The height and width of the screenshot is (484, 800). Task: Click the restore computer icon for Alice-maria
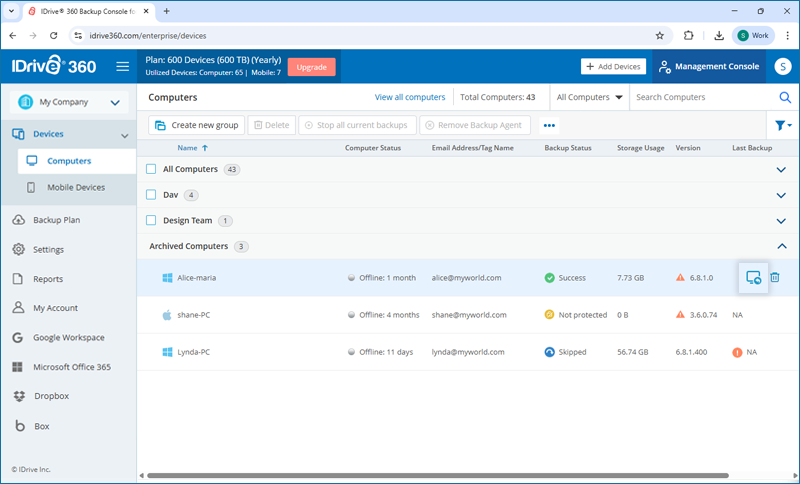tap(753, 278)
